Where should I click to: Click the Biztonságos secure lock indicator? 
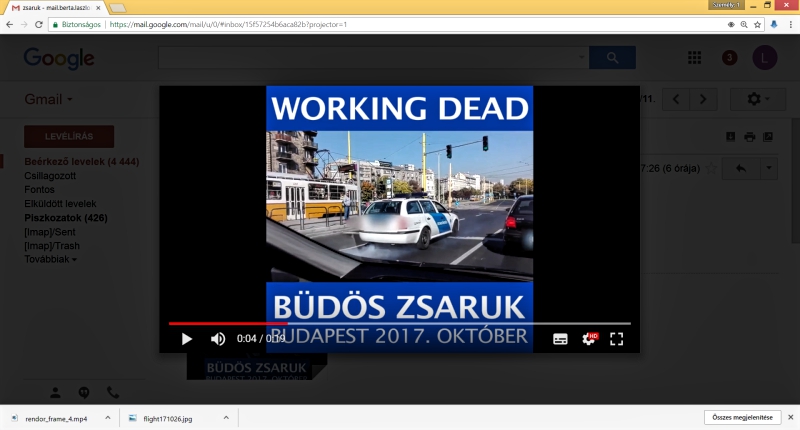(77, 24)
